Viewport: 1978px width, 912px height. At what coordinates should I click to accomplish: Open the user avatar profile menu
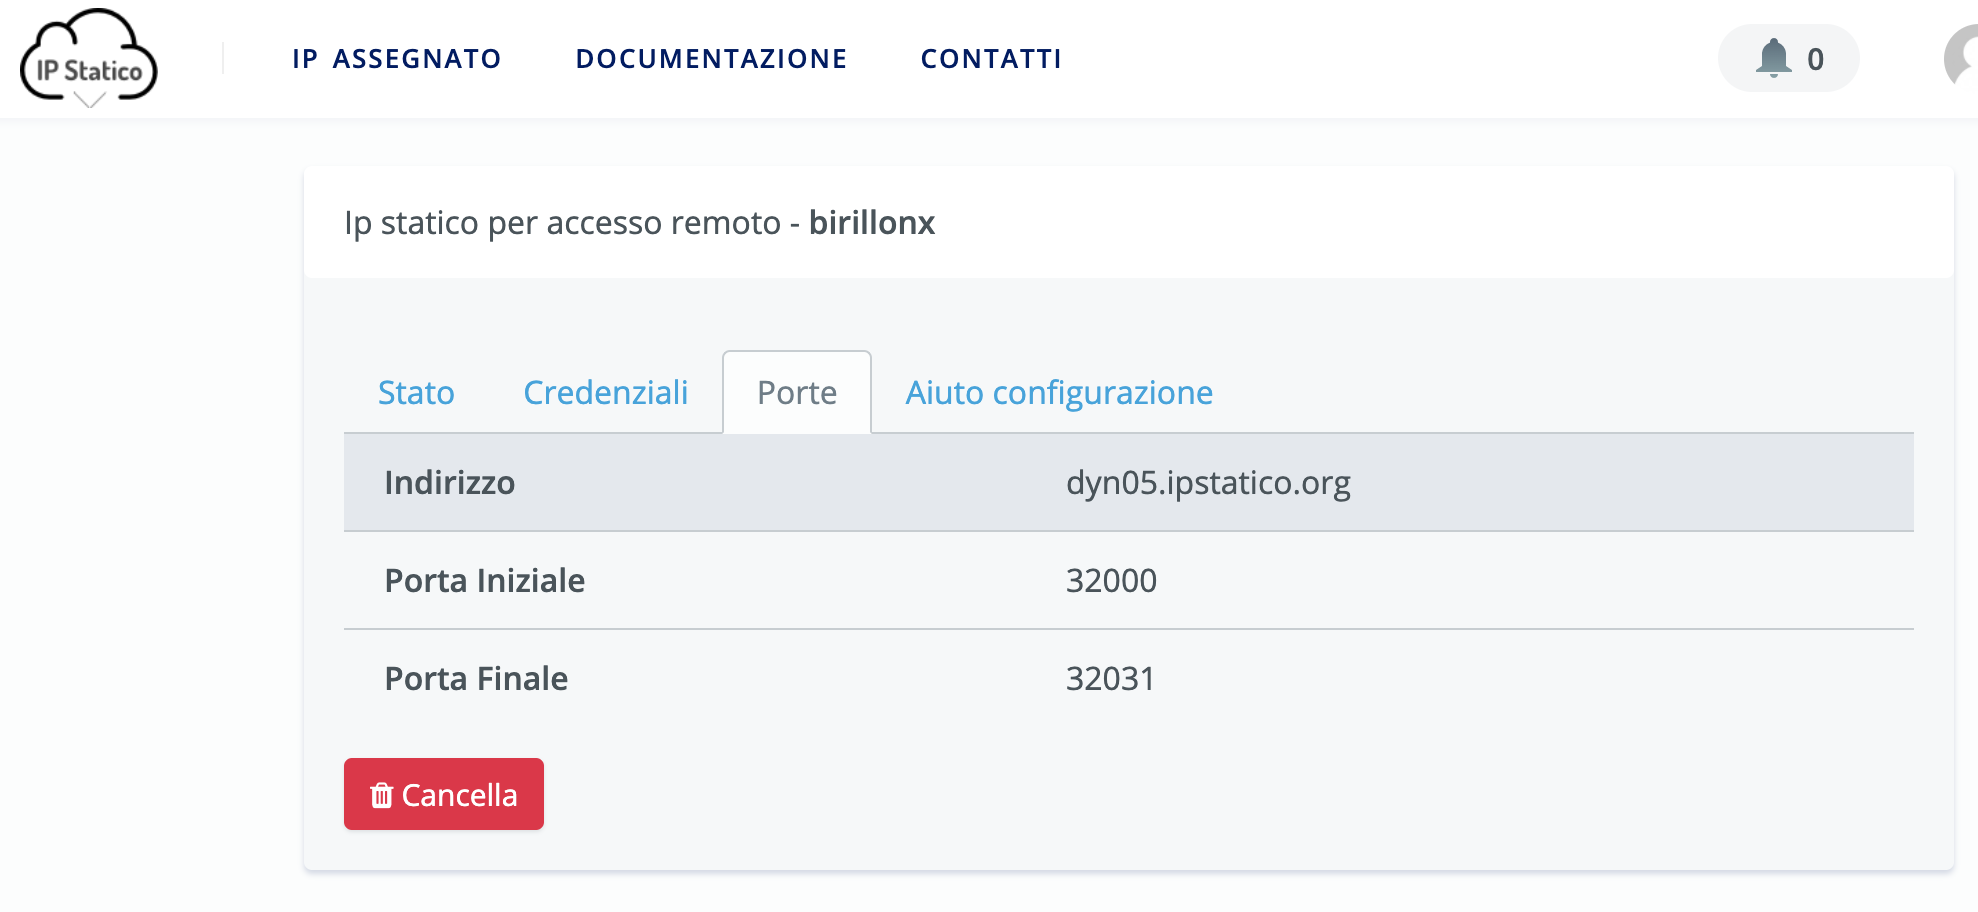point(1962,58)
